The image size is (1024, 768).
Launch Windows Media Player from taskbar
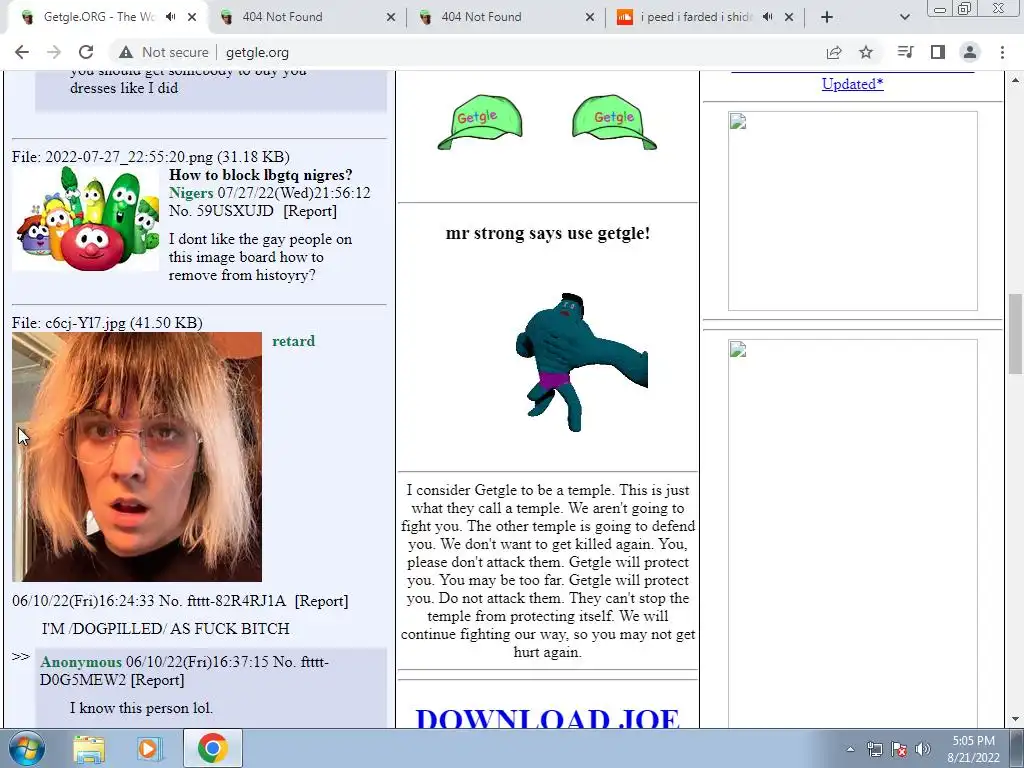click(x=149, y=748)
